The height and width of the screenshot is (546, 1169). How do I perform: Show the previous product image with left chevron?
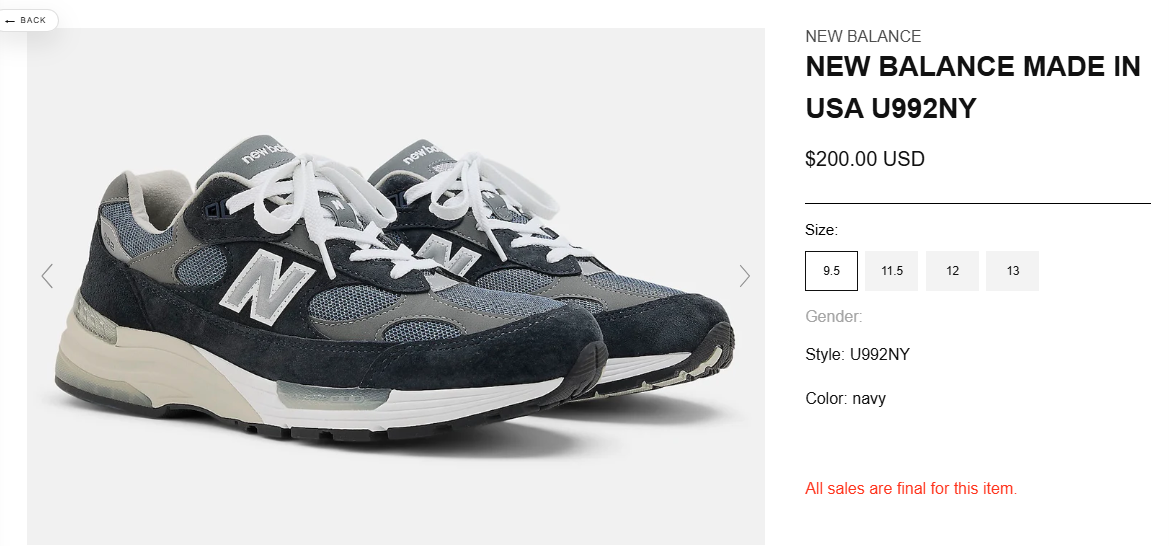[x=47, y=275]
